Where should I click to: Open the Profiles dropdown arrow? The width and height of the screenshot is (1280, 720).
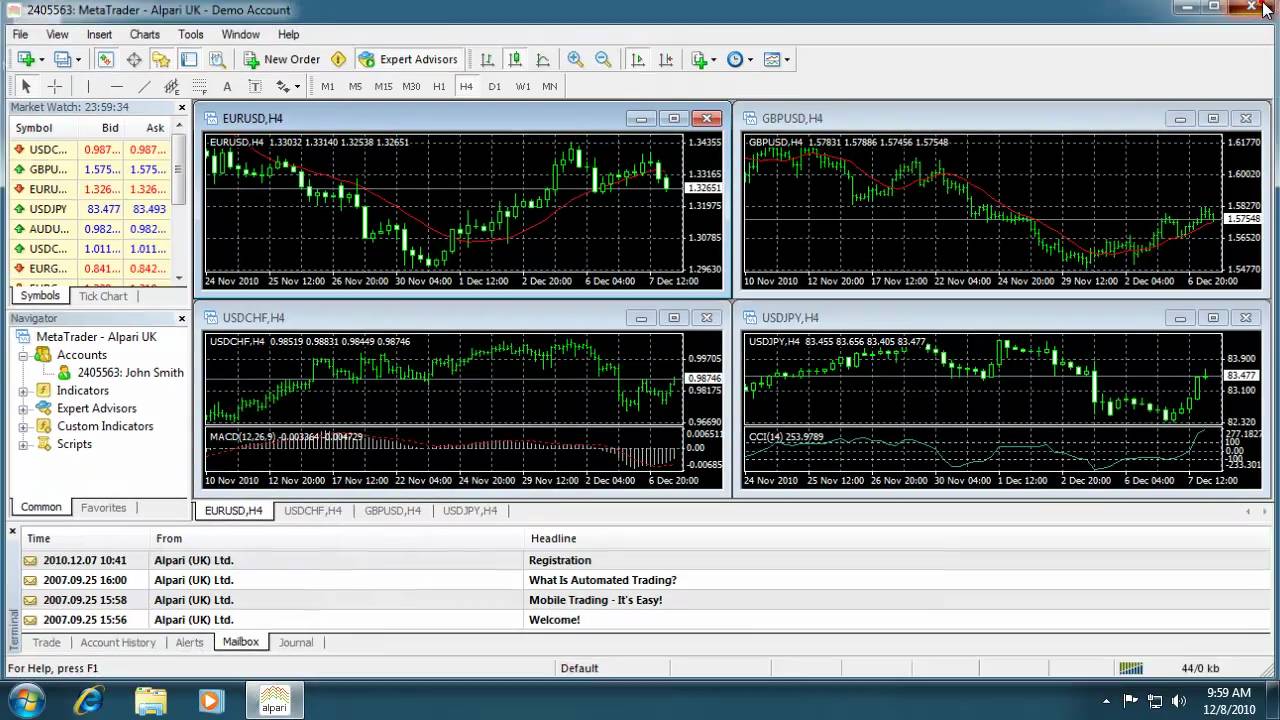[x=78, y=60]
